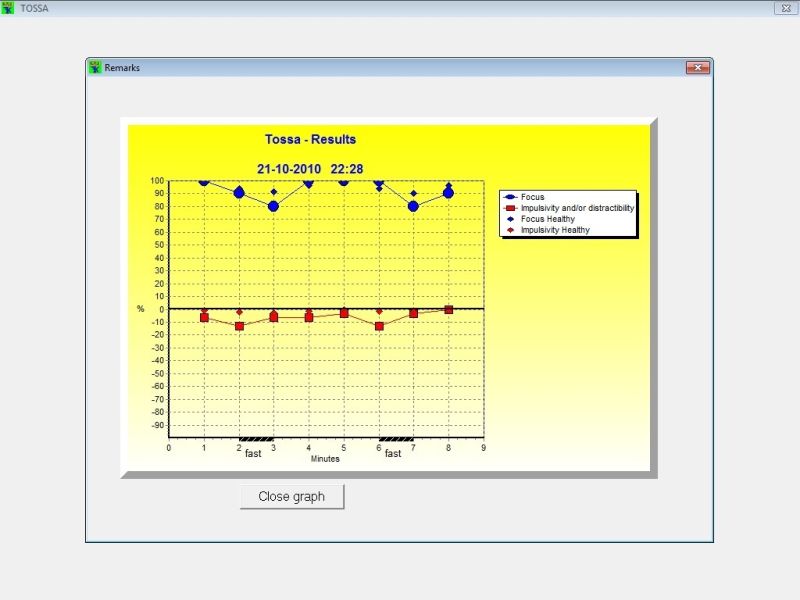Viewport: 800px width, 600px height.
Task: Click the date 21-10-2010 22:28 label
Action: click(x=311, y=169)
